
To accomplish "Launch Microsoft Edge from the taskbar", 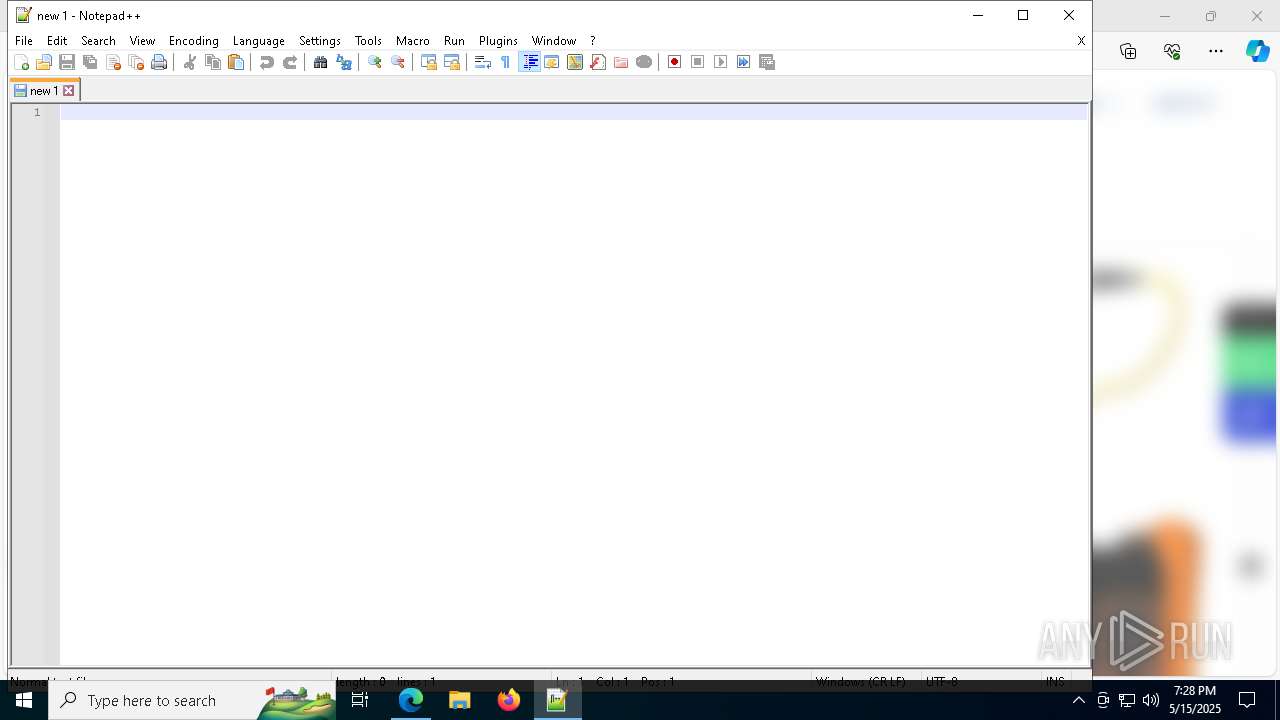I will (411, 700).
